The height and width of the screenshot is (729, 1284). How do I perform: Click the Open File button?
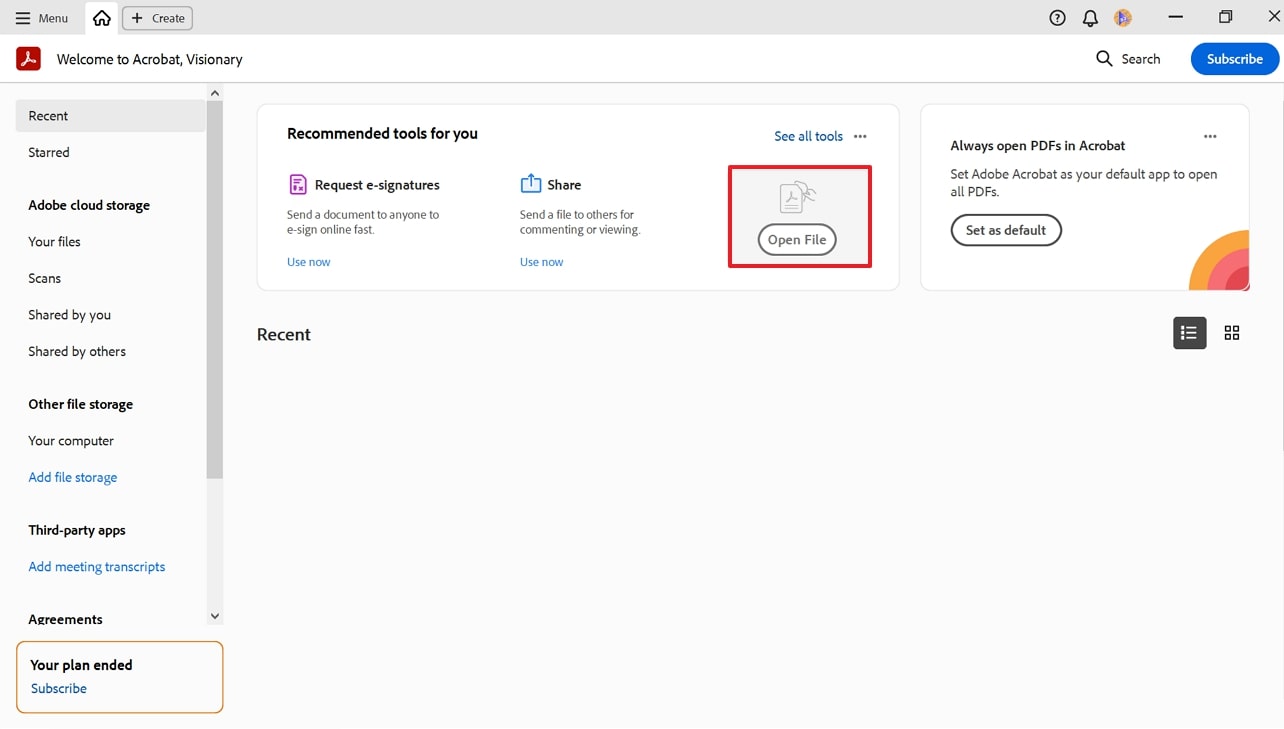pyautogui.click(x=797, y=240)
